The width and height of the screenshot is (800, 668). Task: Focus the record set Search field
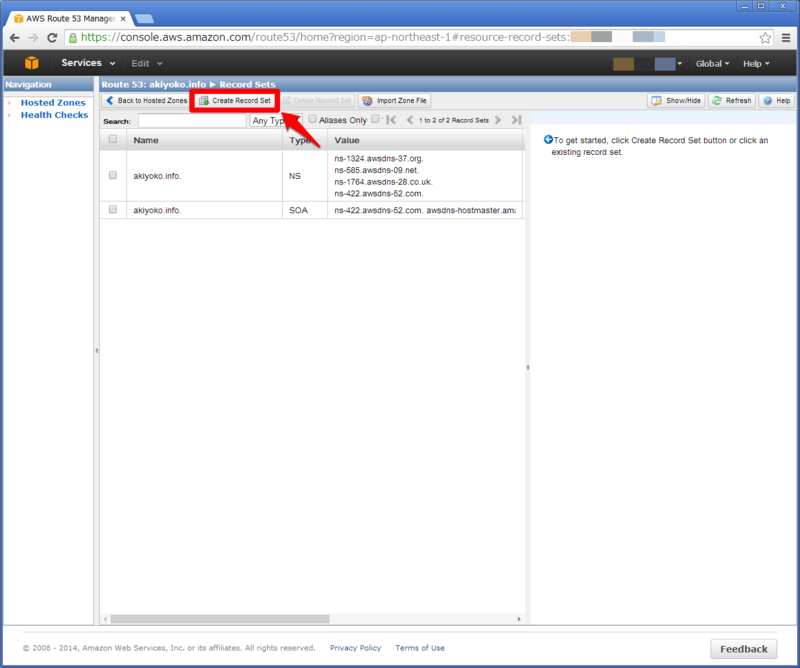click(x=192, y=120)
